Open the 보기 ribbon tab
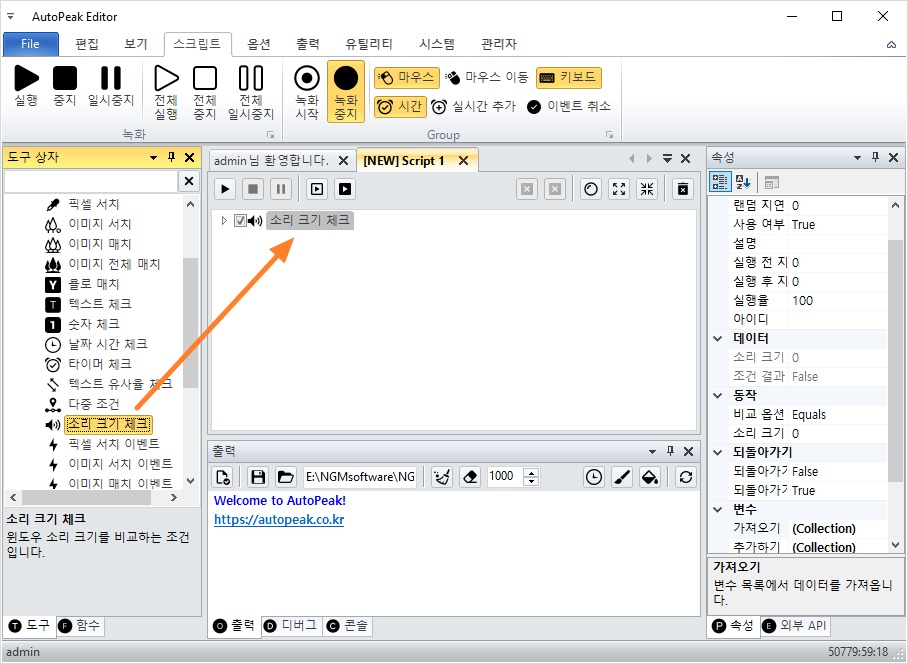This screenshot has height=664, width=908. click(136, 44)
